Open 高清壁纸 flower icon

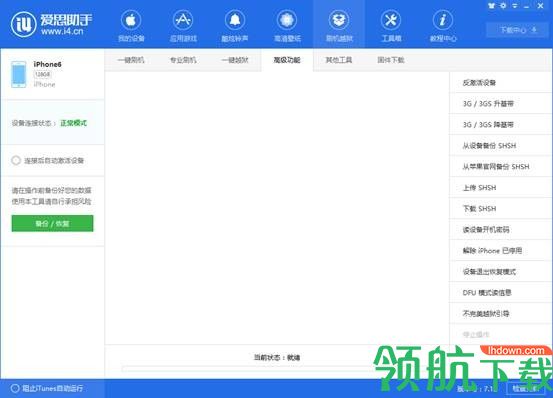tap(287, 25)
